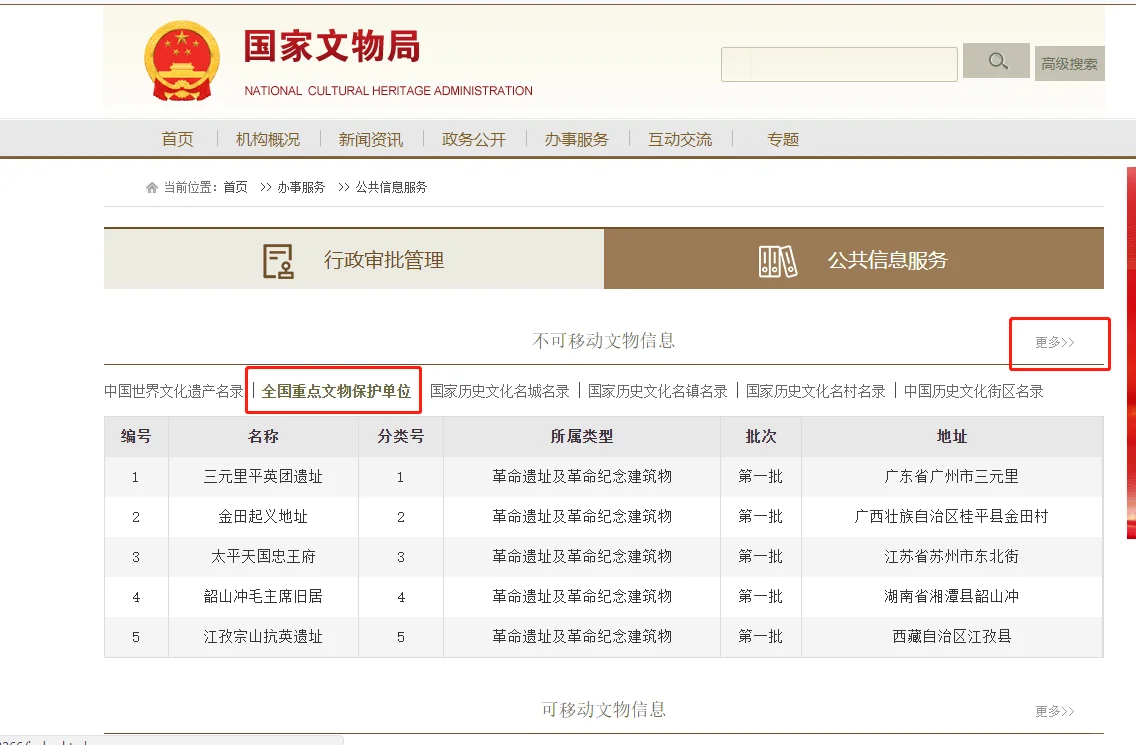Click the binder icon for 公共信息服务
1136x745 pixels.
pos(777,261)
